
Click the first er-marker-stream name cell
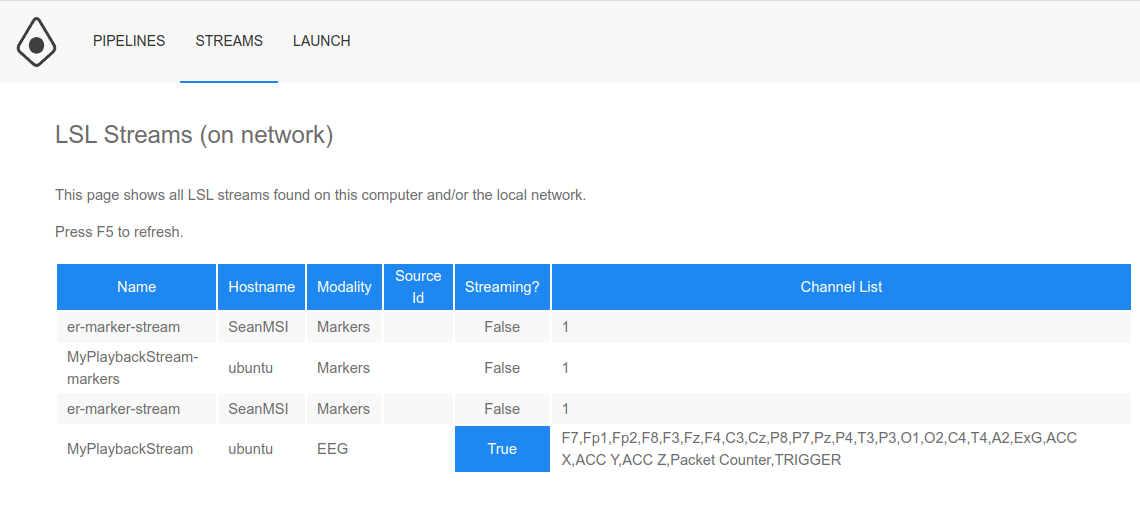tap(123, 327)
